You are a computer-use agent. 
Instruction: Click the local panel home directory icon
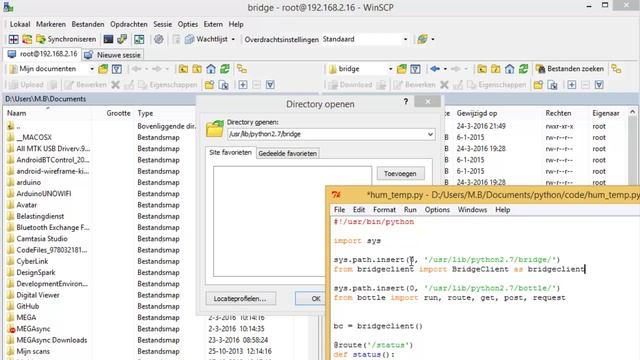211,69
